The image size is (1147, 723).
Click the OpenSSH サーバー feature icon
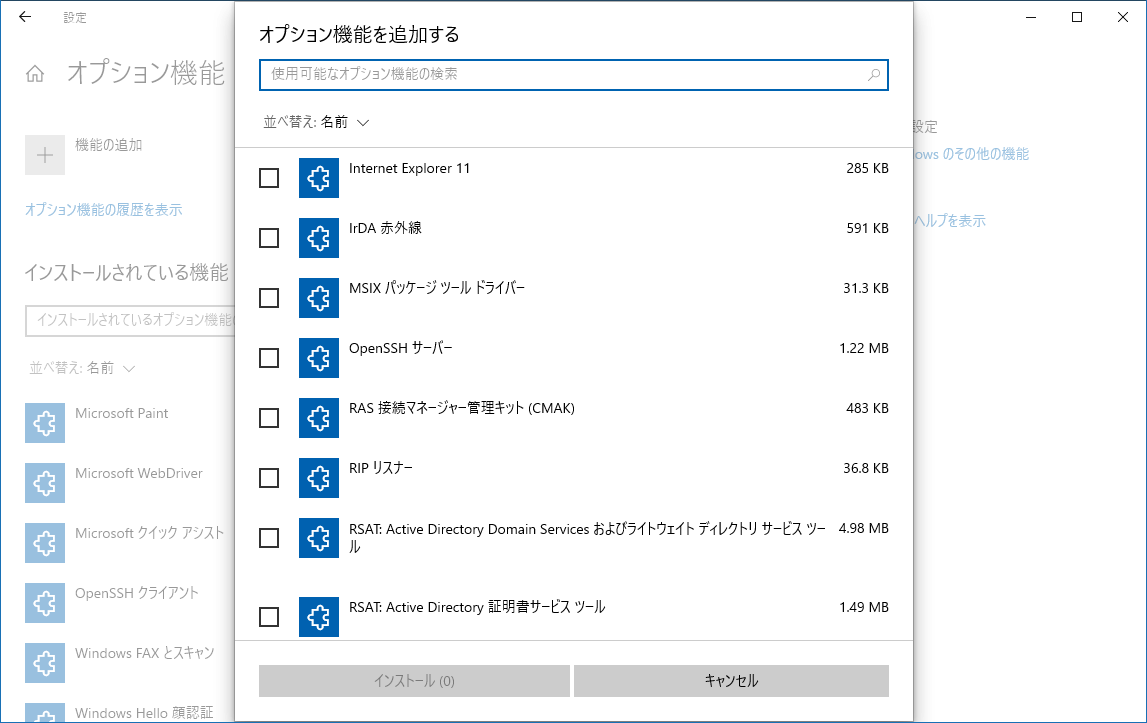coord(318,358)
